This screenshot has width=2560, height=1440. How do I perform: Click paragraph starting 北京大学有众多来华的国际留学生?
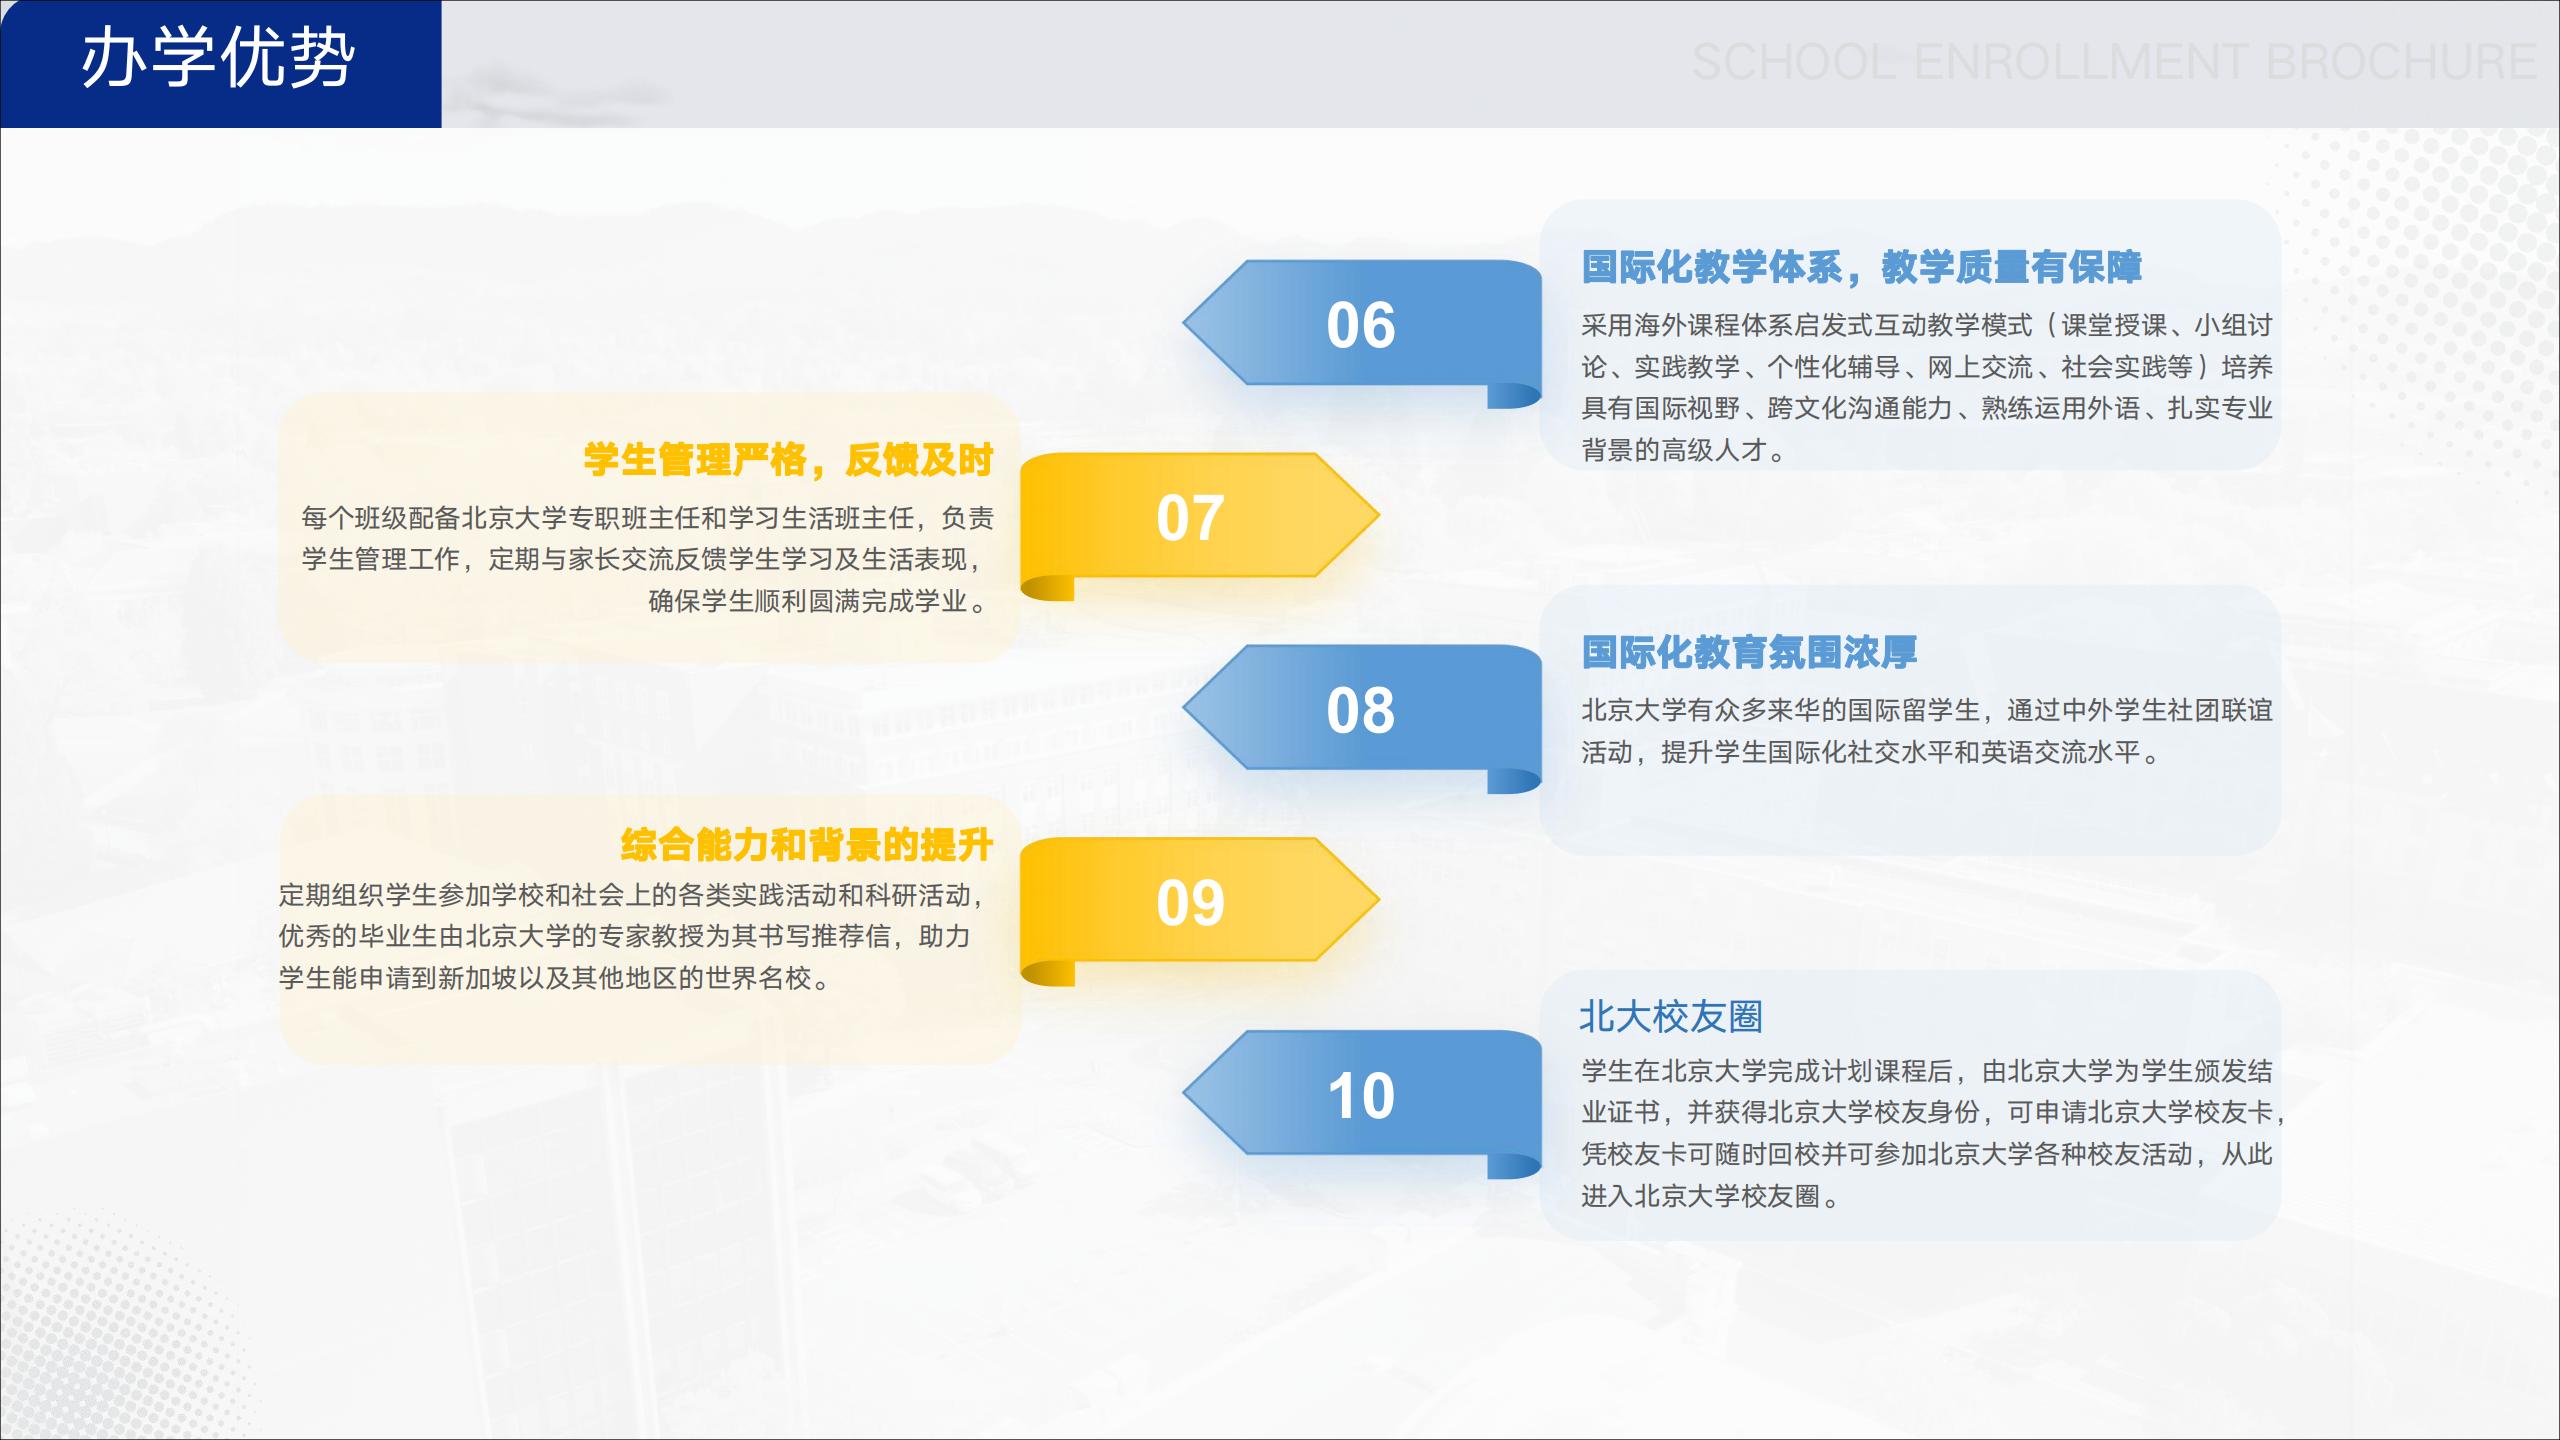click(x=1927, y=731)
